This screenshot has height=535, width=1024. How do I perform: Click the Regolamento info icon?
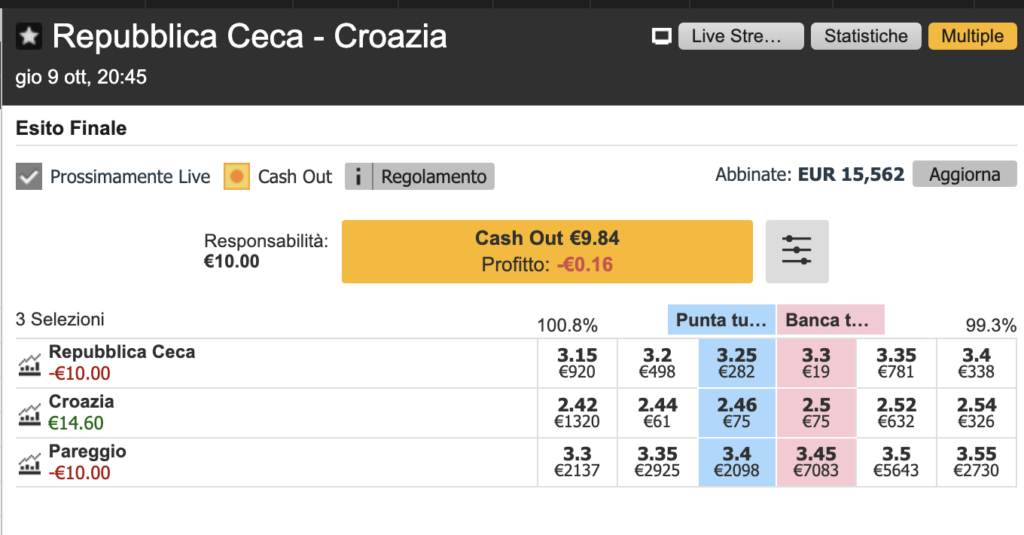359,177
